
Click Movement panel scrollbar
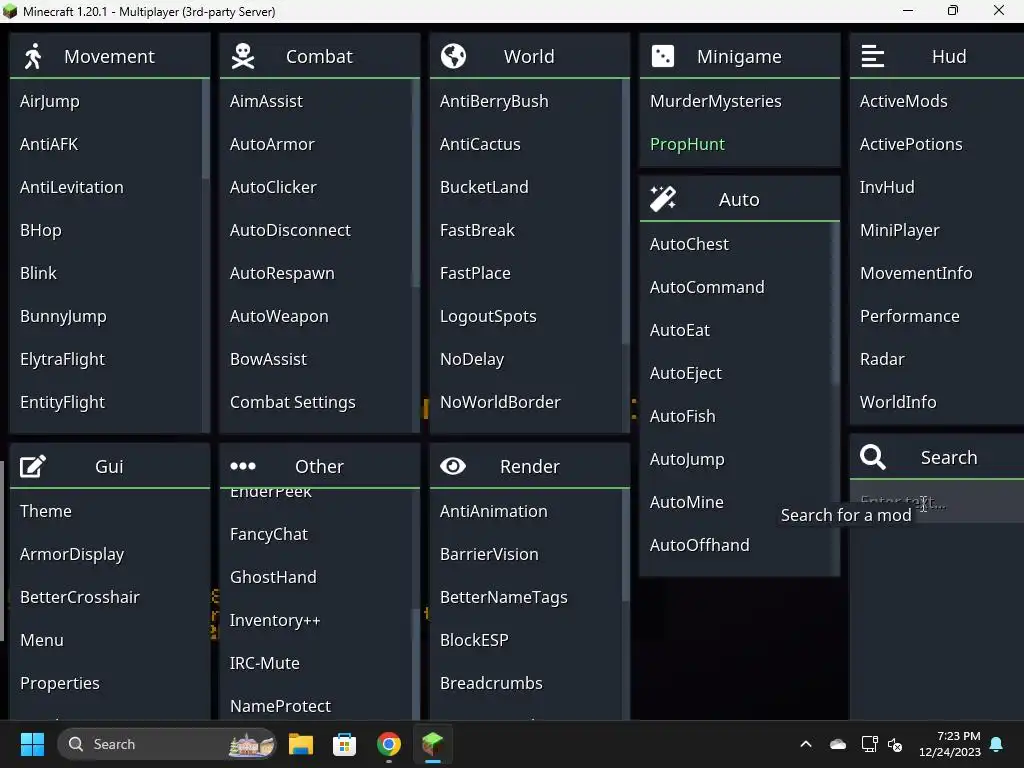[x=206, y=129]
